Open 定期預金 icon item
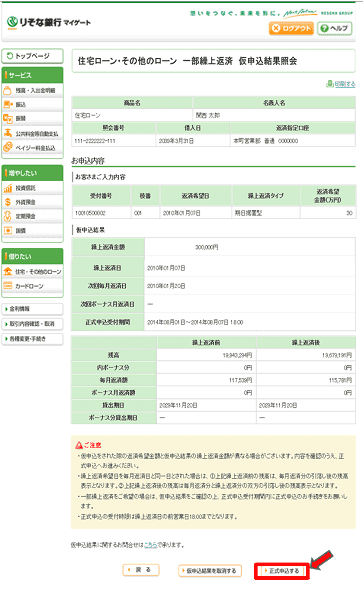This screenshot has height=591, width=363. 32,216
